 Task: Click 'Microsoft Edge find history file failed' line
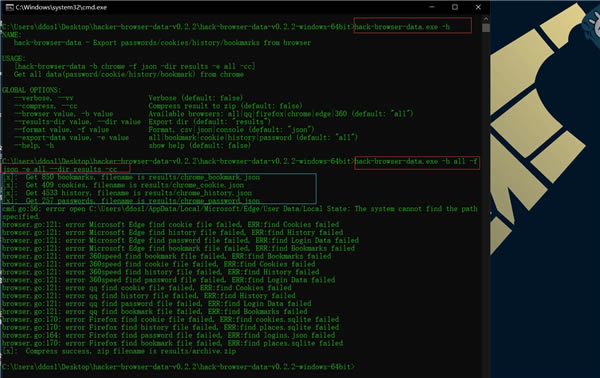click(x=172, y=233)
